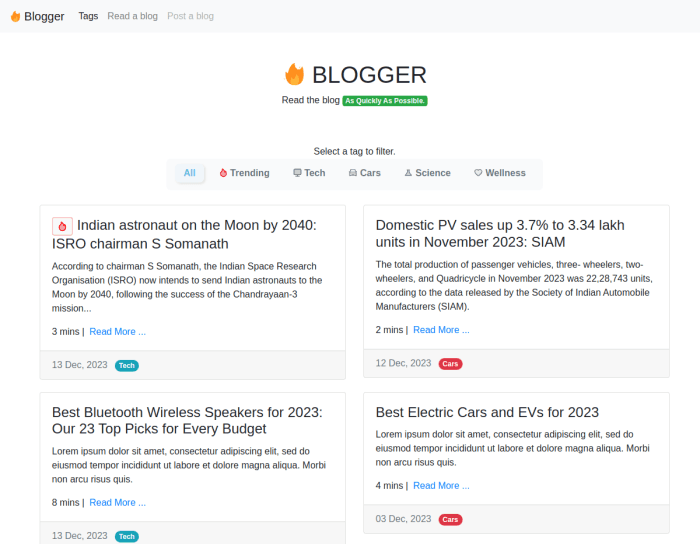Click the large flame icon beside BLOGGER
This screenshot has height=544, width=700.
click(294, 74)
